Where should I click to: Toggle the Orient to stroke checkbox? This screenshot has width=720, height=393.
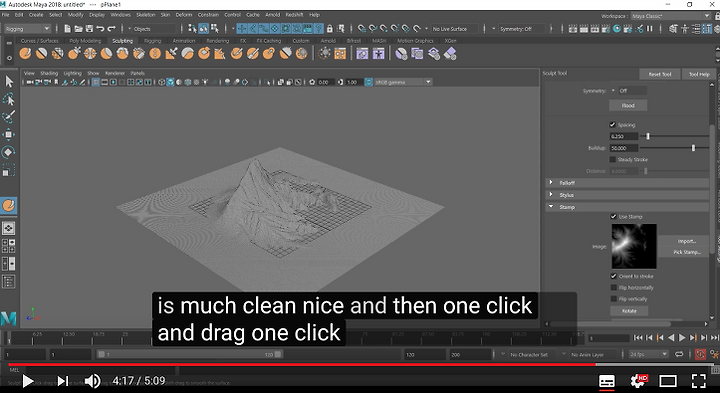613,276
